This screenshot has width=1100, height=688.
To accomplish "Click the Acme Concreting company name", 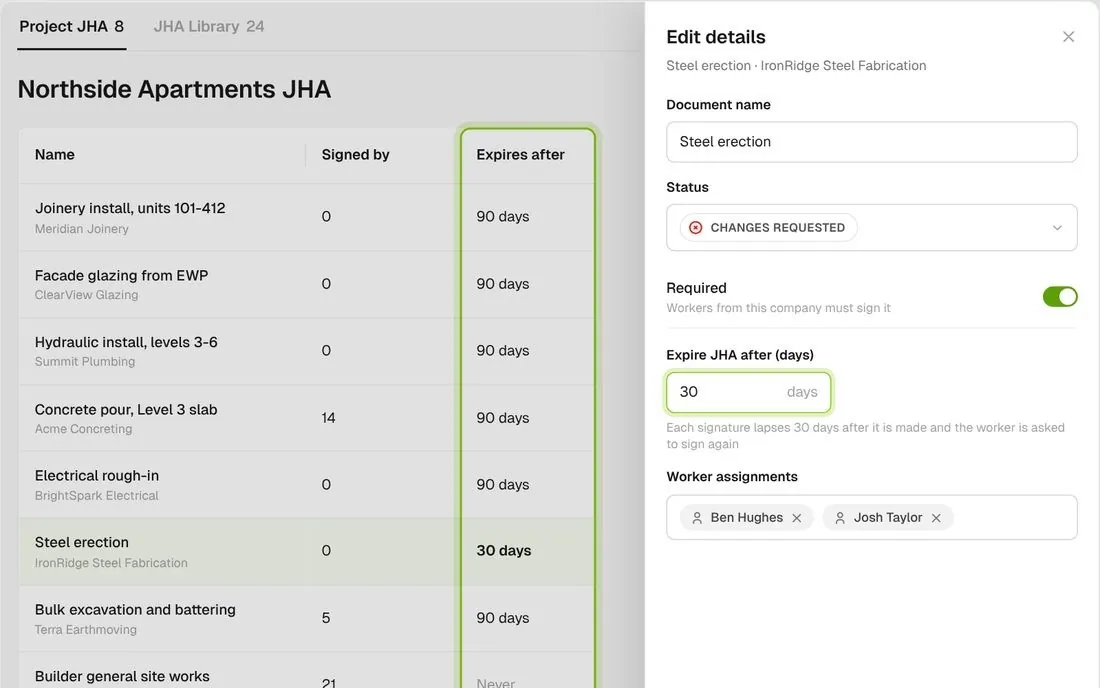I will (x=83, y=429).
